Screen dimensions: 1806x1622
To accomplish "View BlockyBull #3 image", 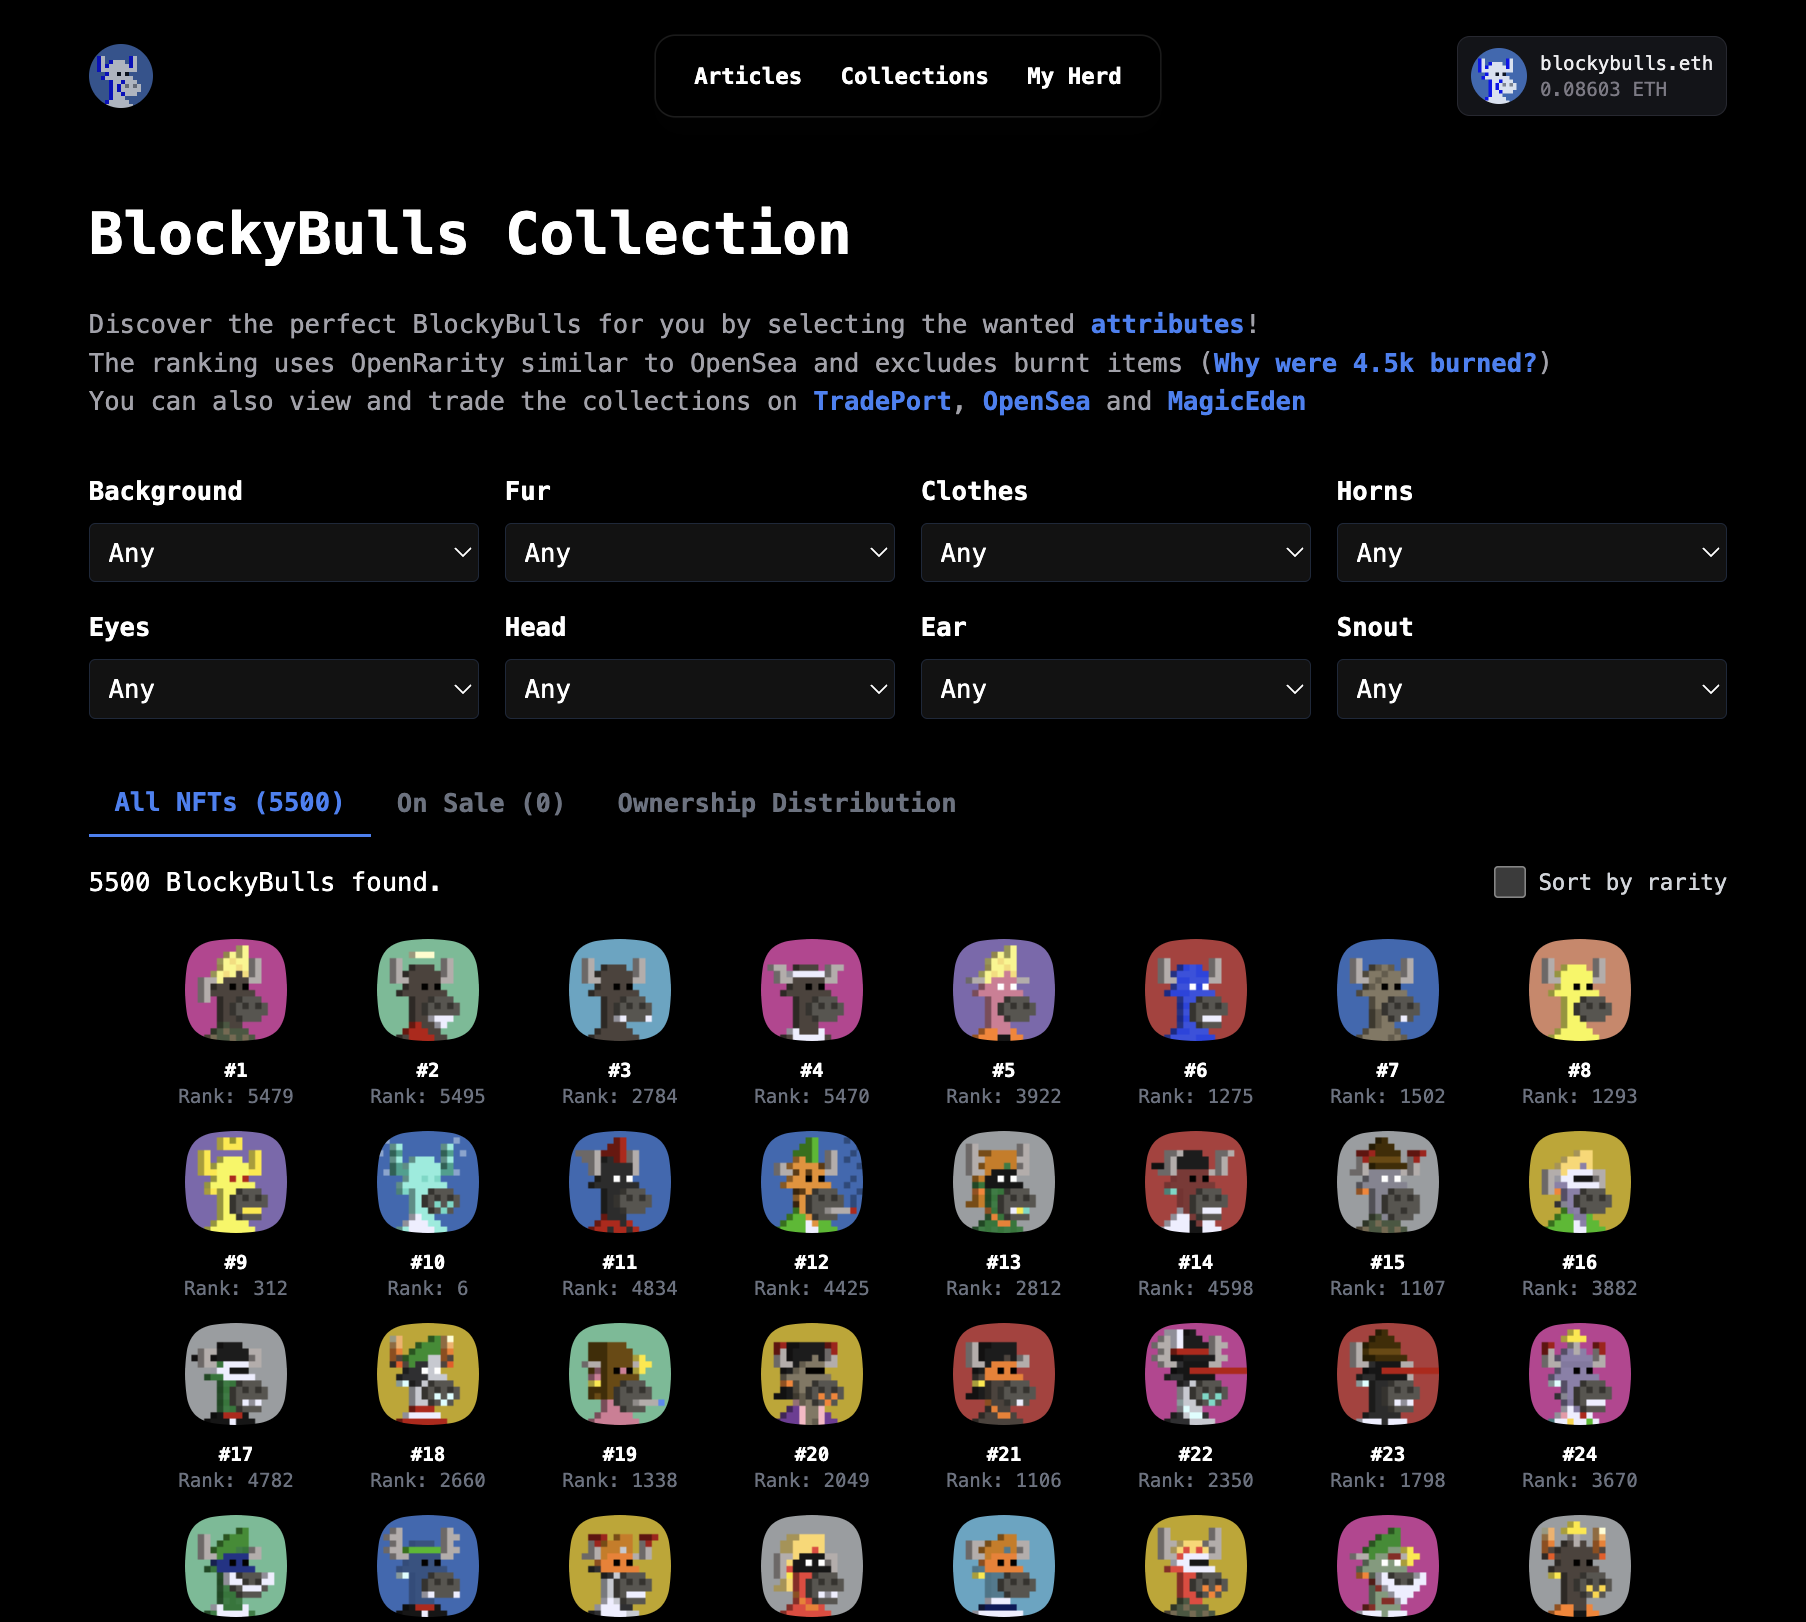I will [x=620, y=990].
